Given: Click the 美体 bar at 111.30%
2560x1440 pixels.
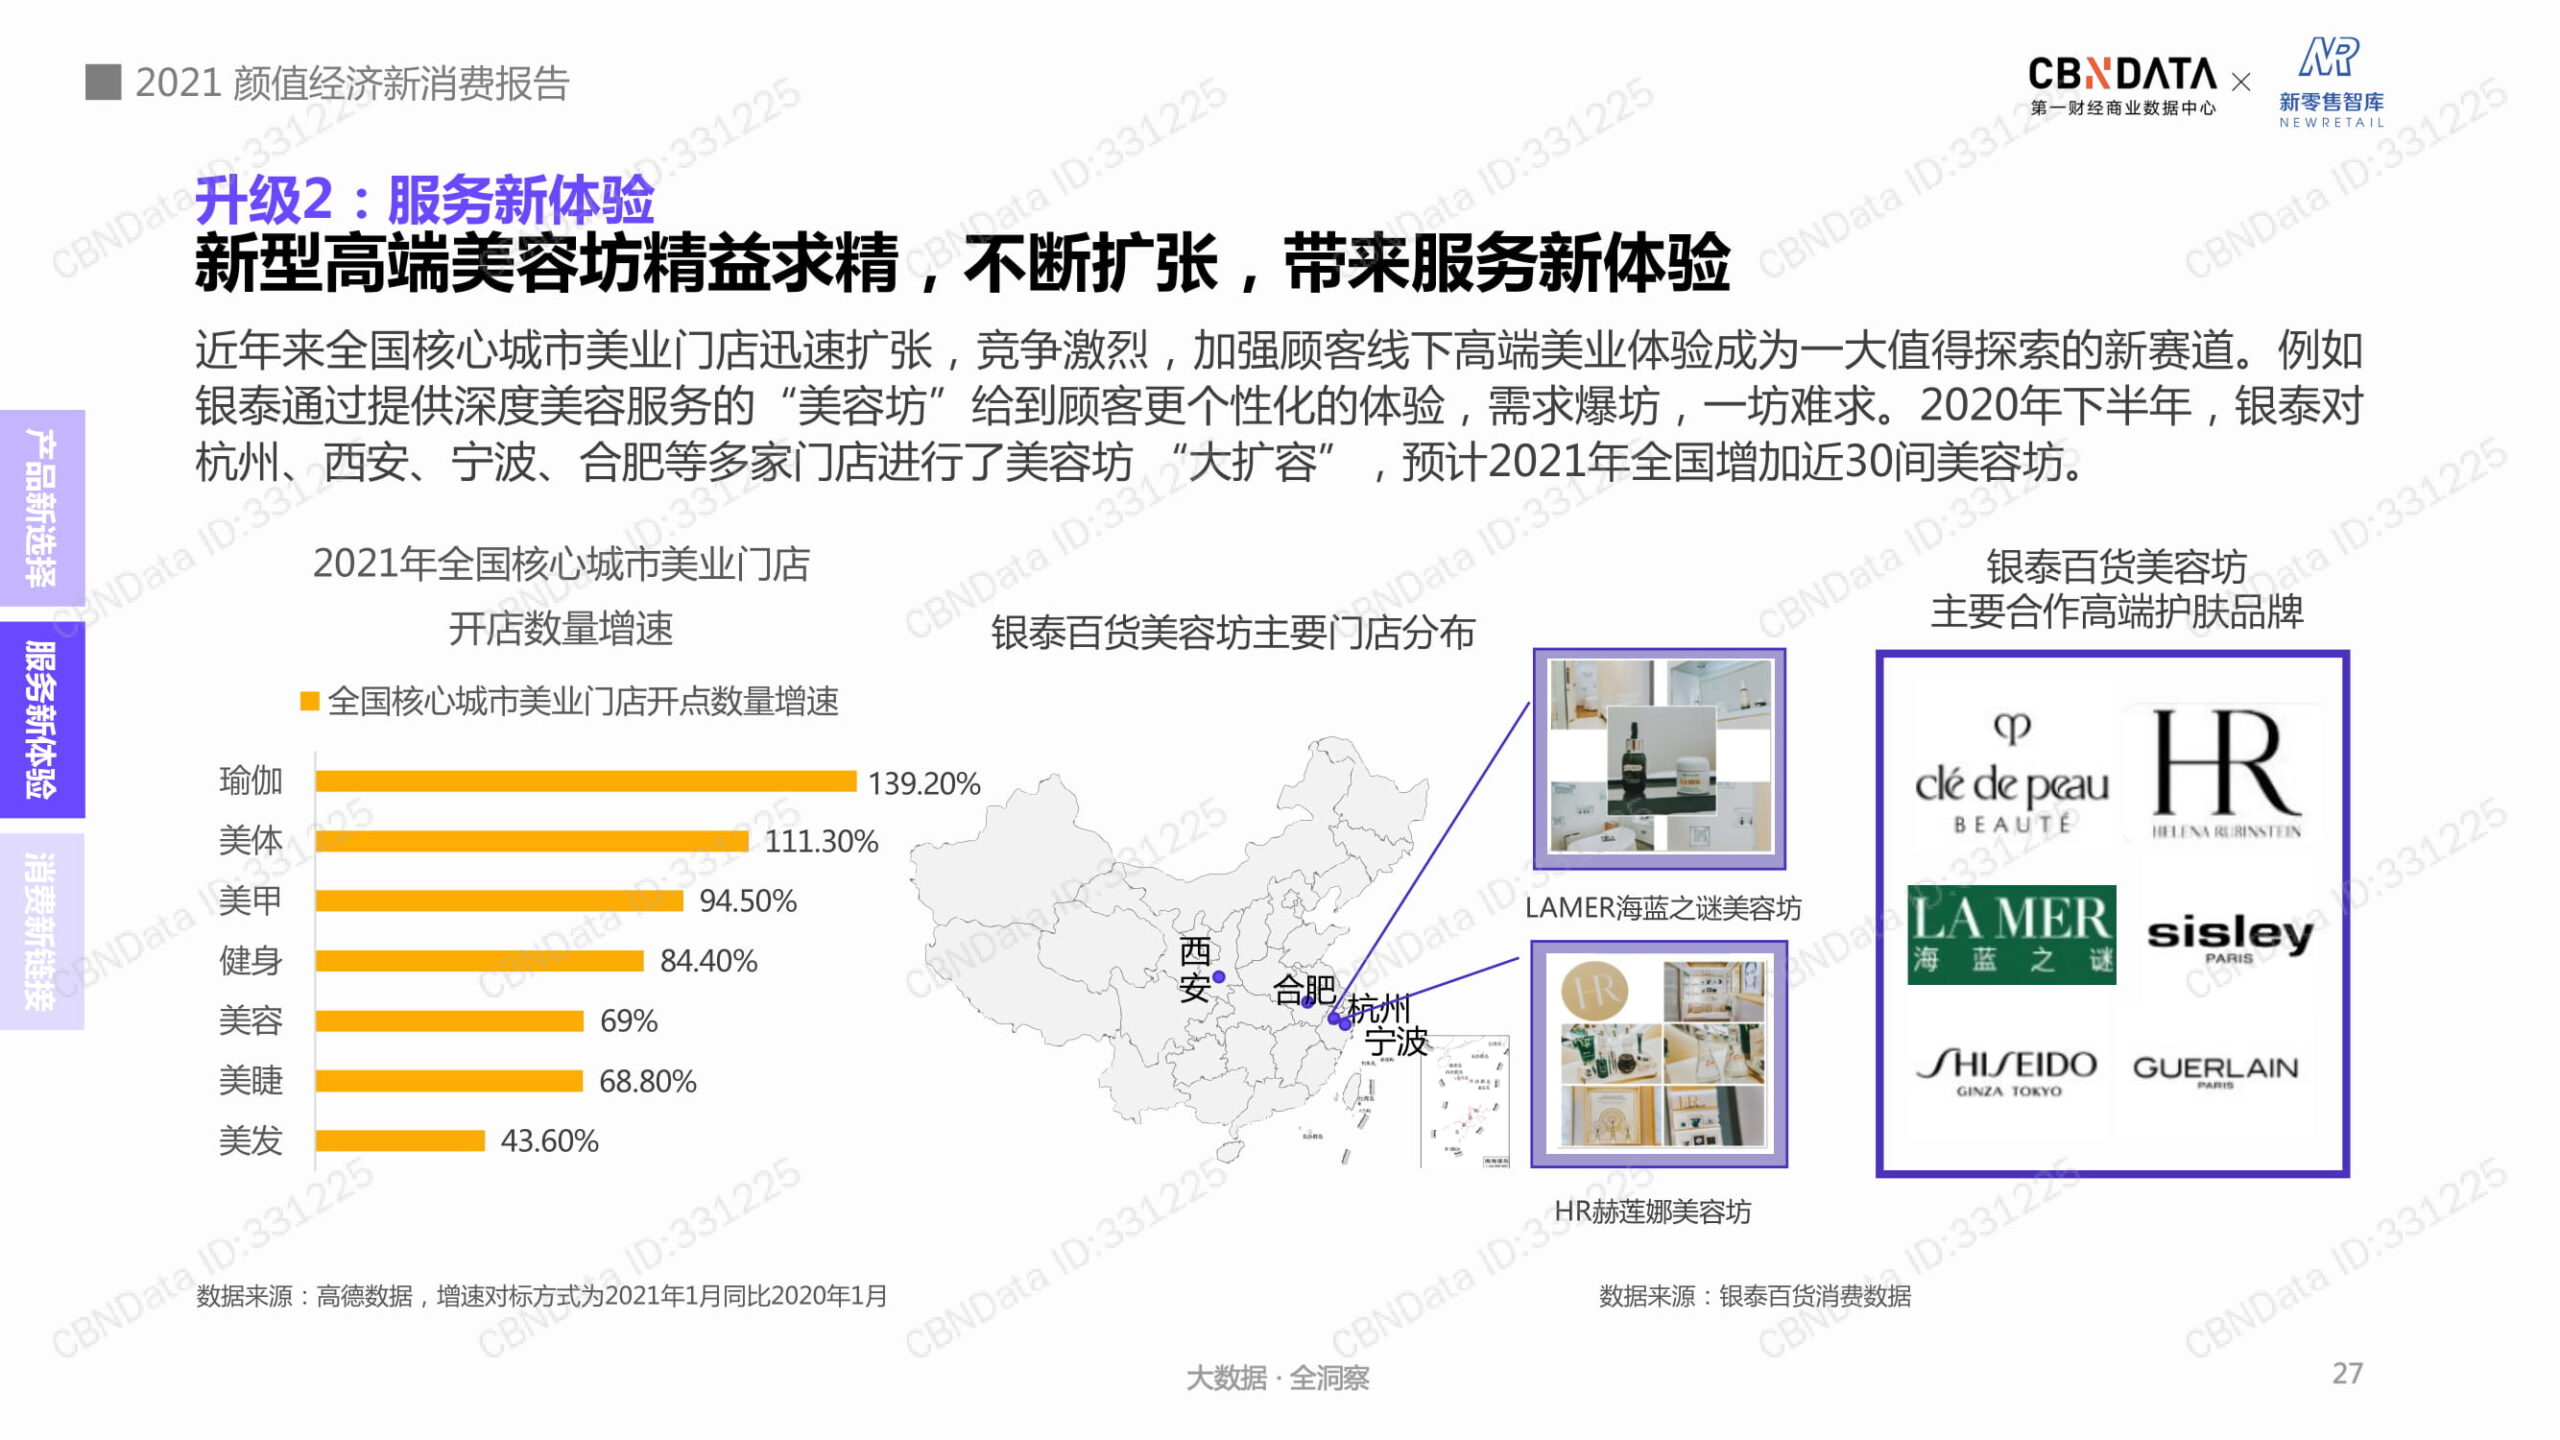Looking at the screenshot, I should (532, 841).
